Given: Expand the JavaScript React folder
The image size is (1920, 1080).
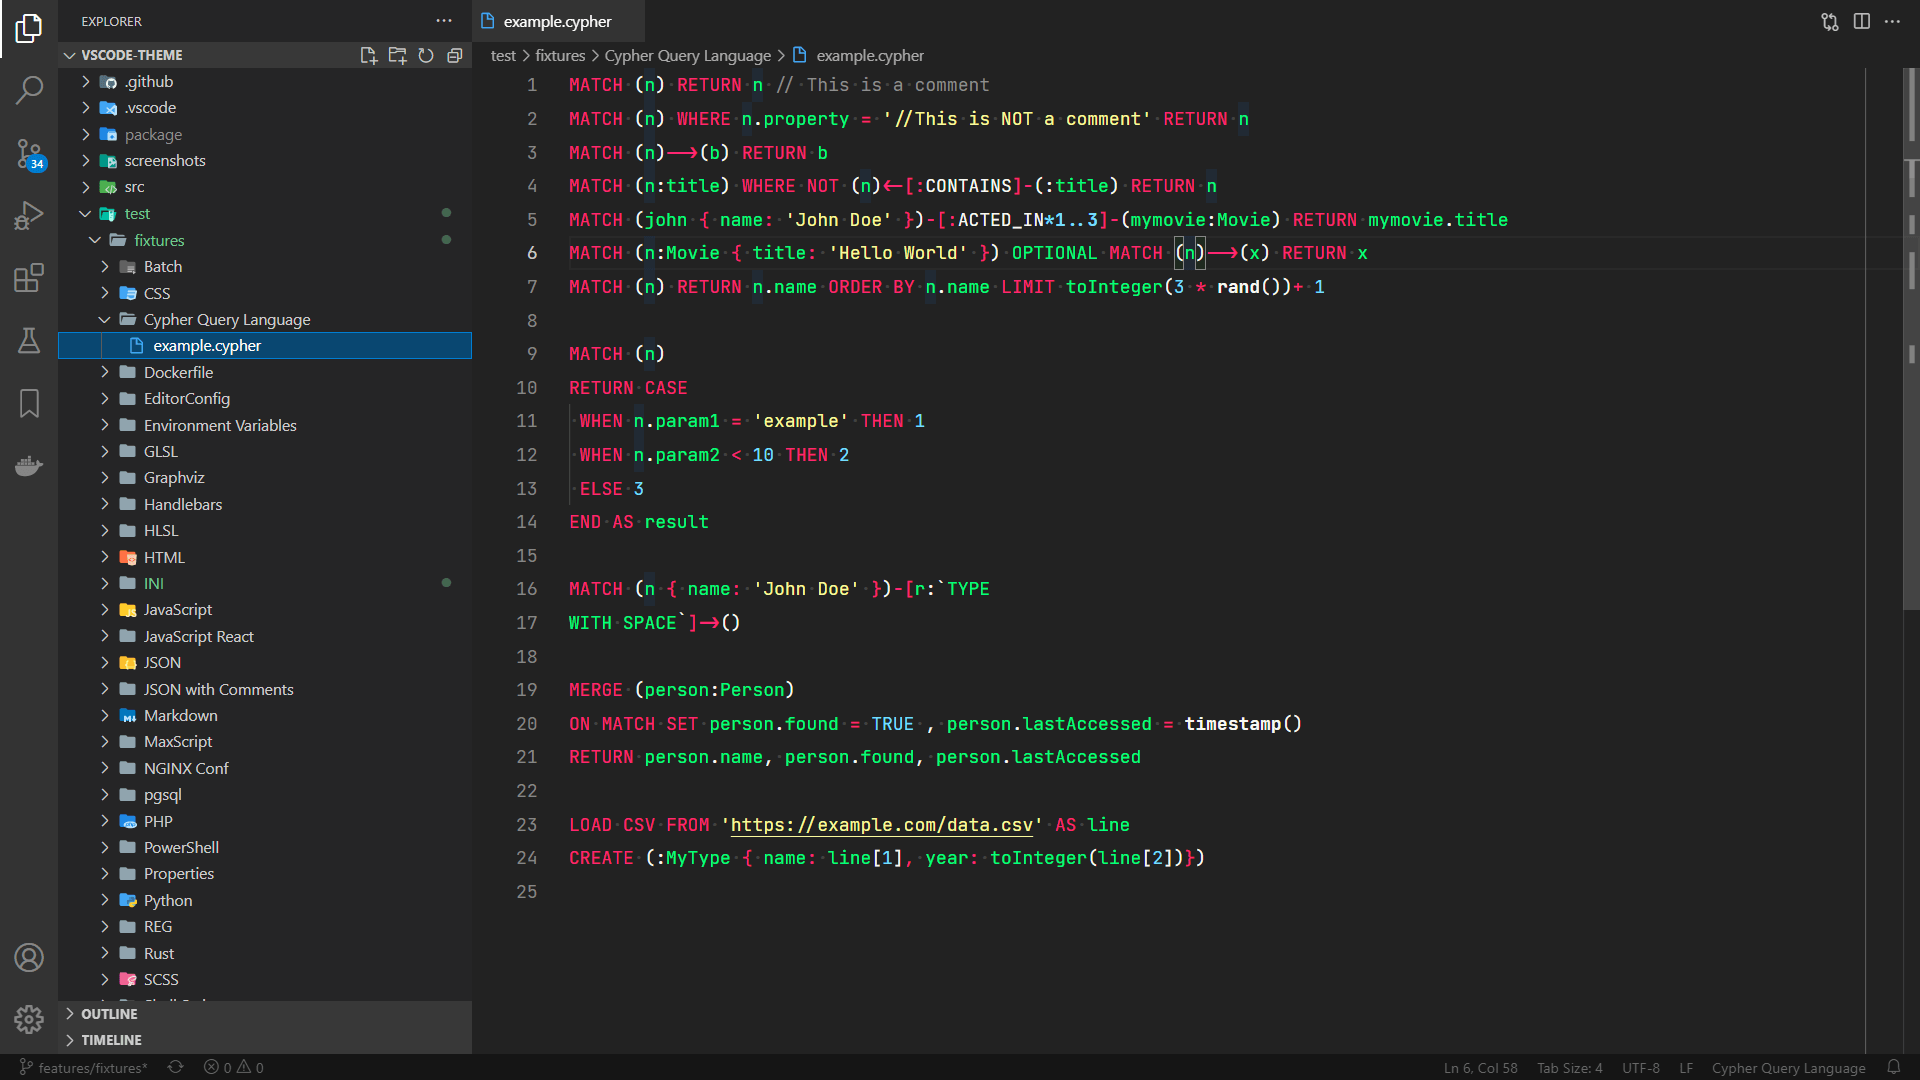Looking at the screenshot, I should click(198, 636).
